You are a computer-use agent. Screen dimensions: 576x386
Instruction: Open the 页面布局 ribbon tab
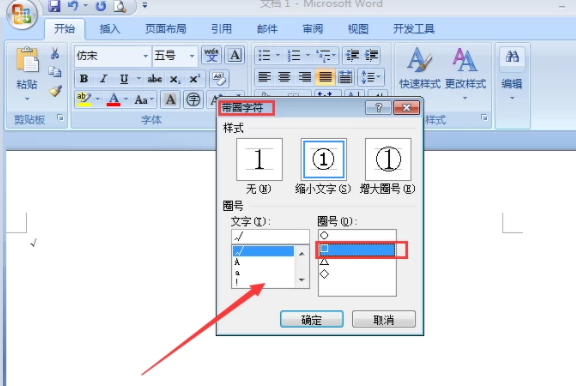166,29
